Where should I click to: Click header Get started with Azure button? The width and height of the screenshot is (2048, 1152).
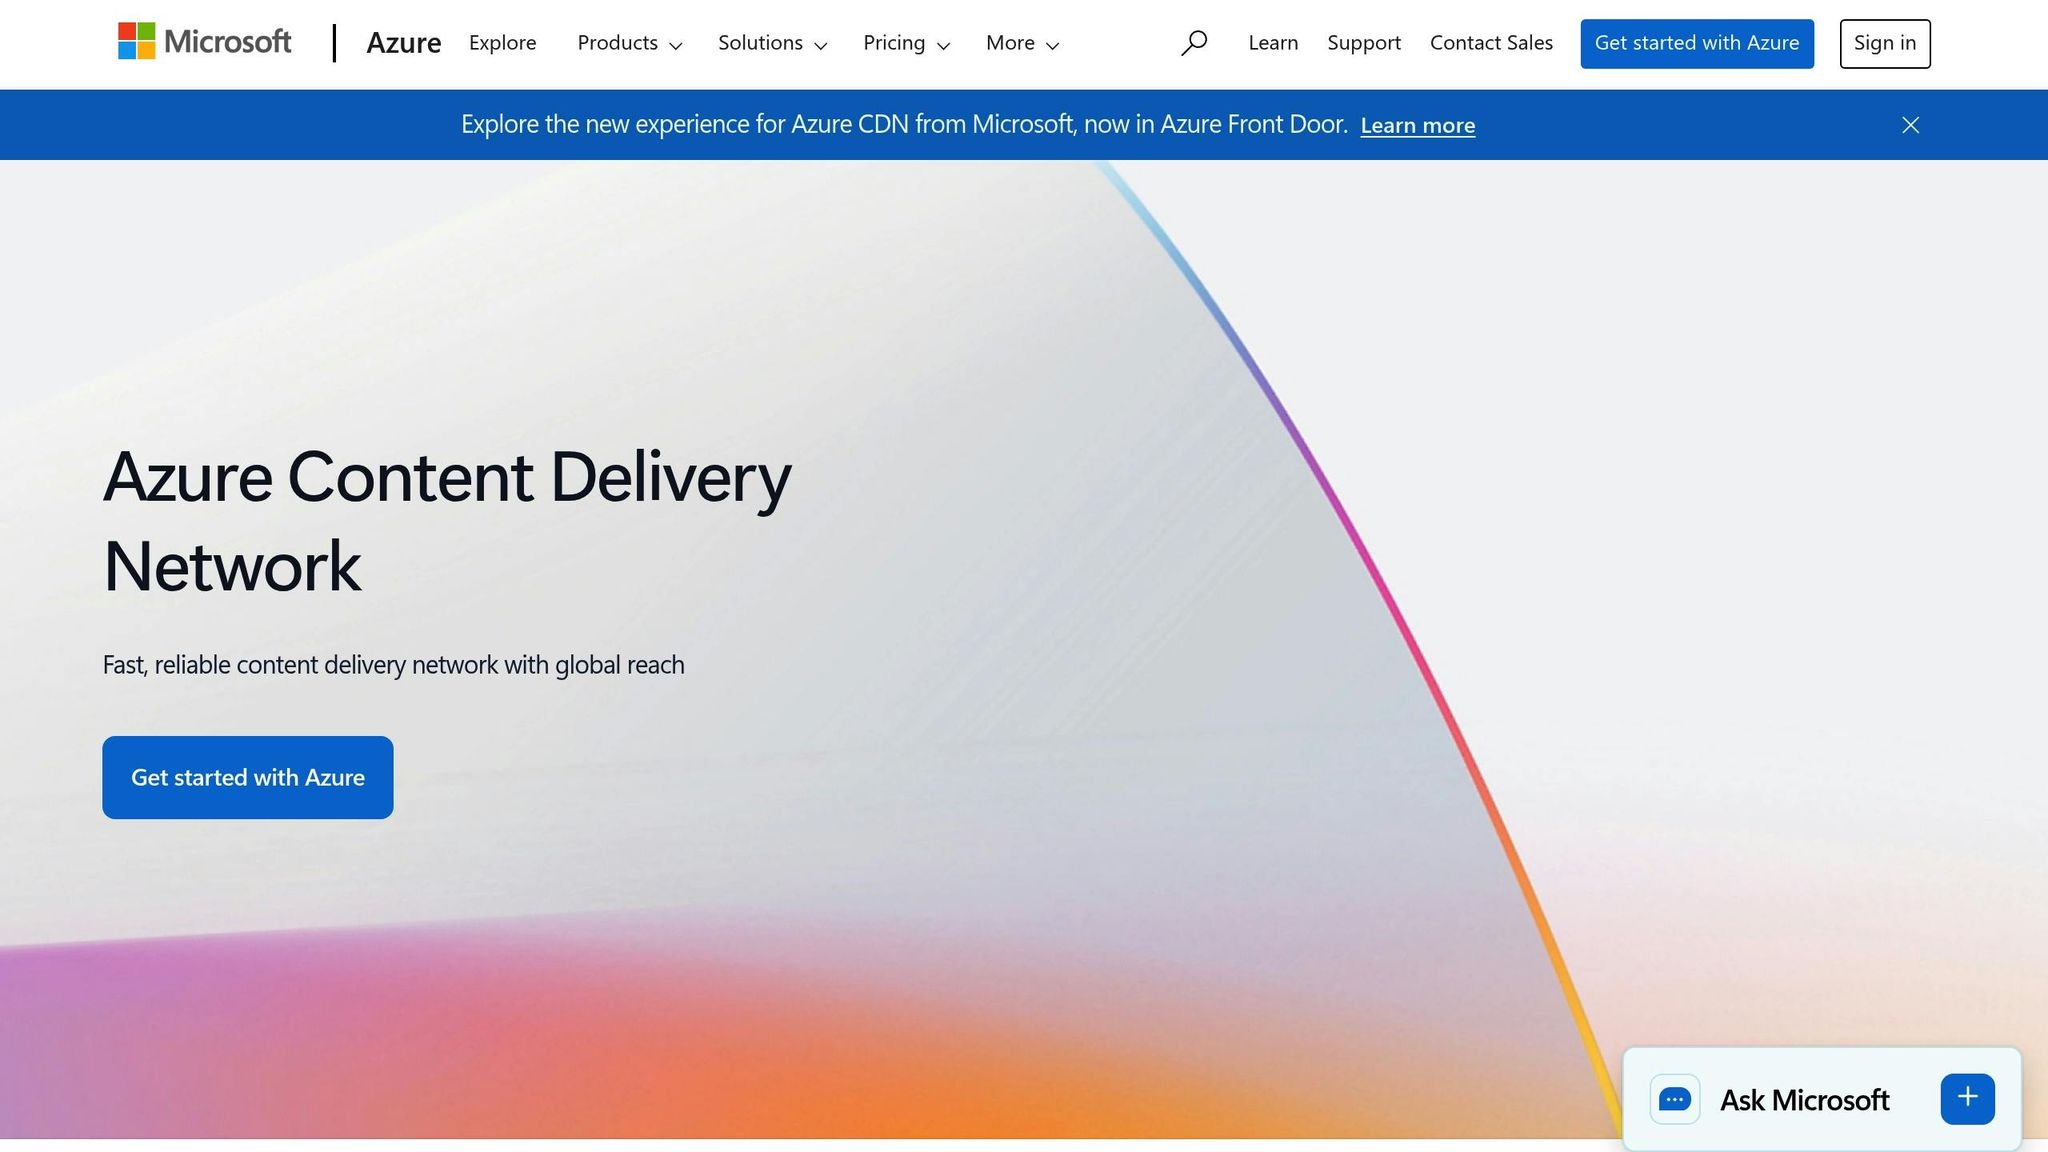(1696, 43)
